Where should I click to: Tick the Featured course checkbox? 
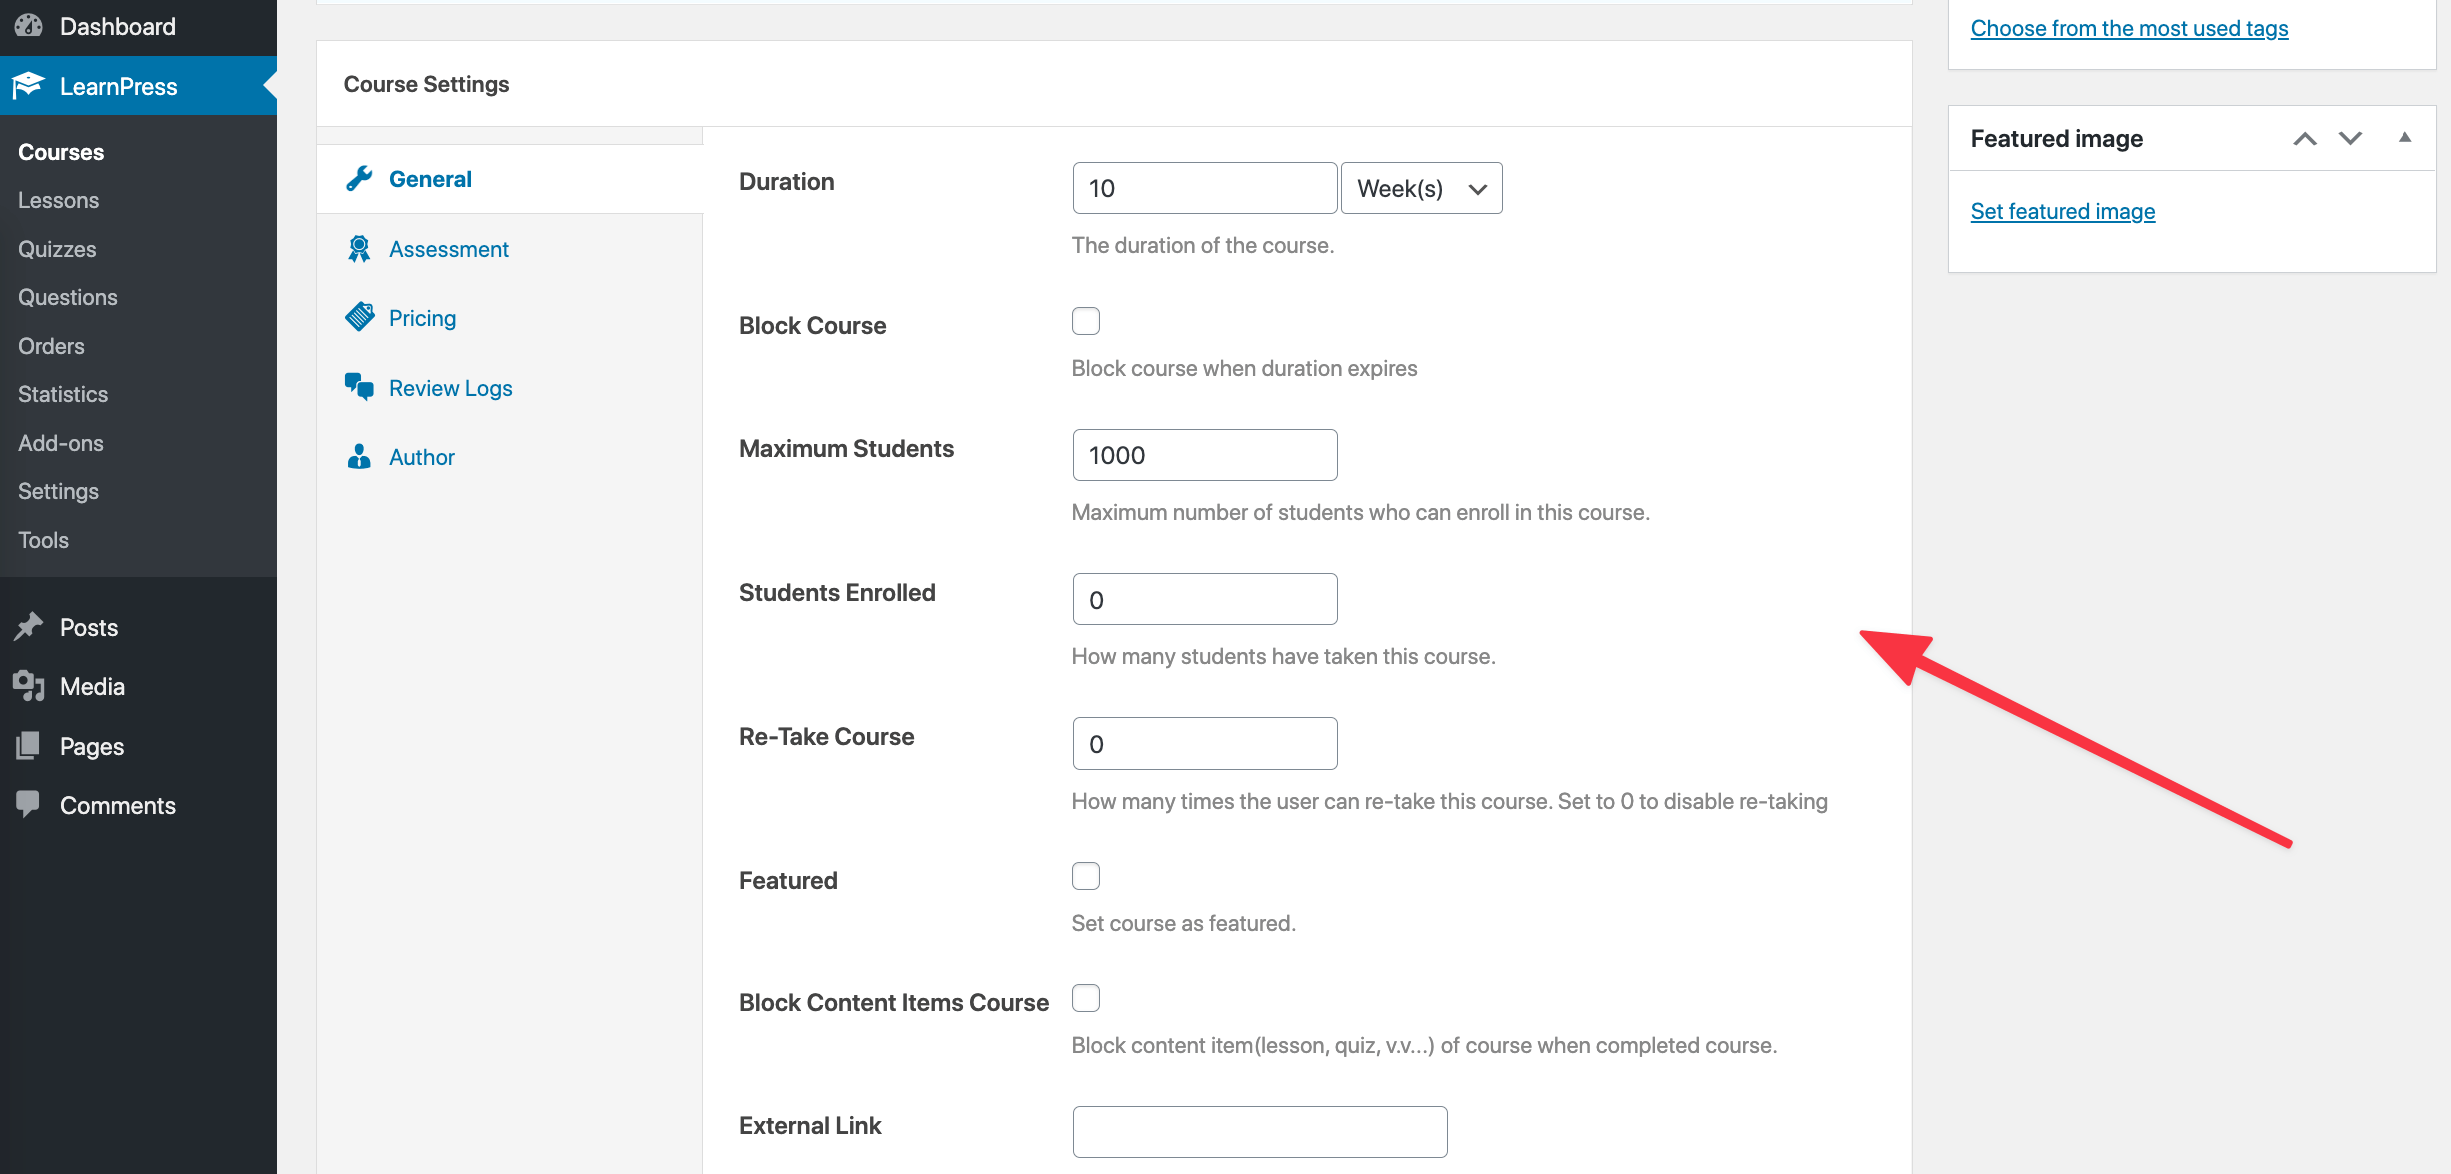pyautogui.click(x=1086, y=876)
